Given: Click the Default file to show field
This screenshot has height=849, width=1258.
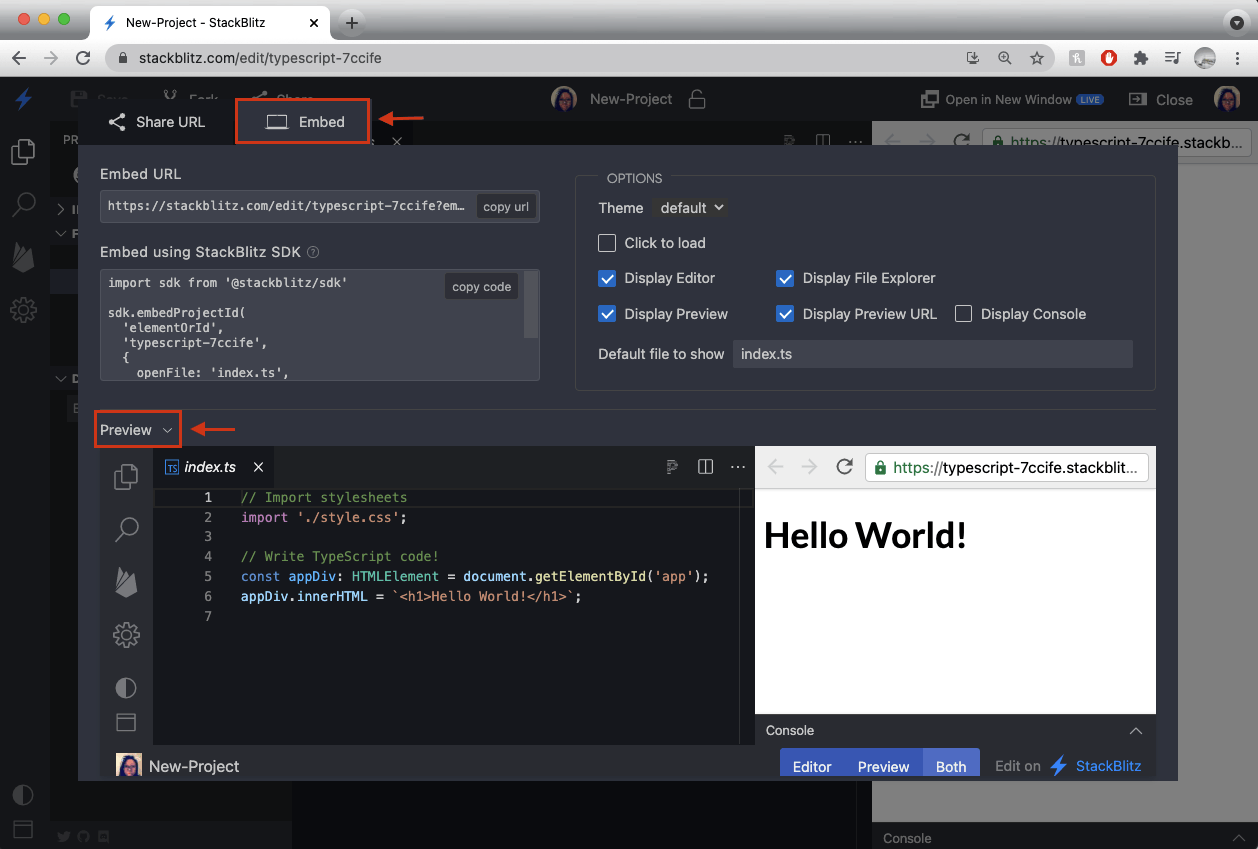Looking at the screenshot, I should coord(932,354).
